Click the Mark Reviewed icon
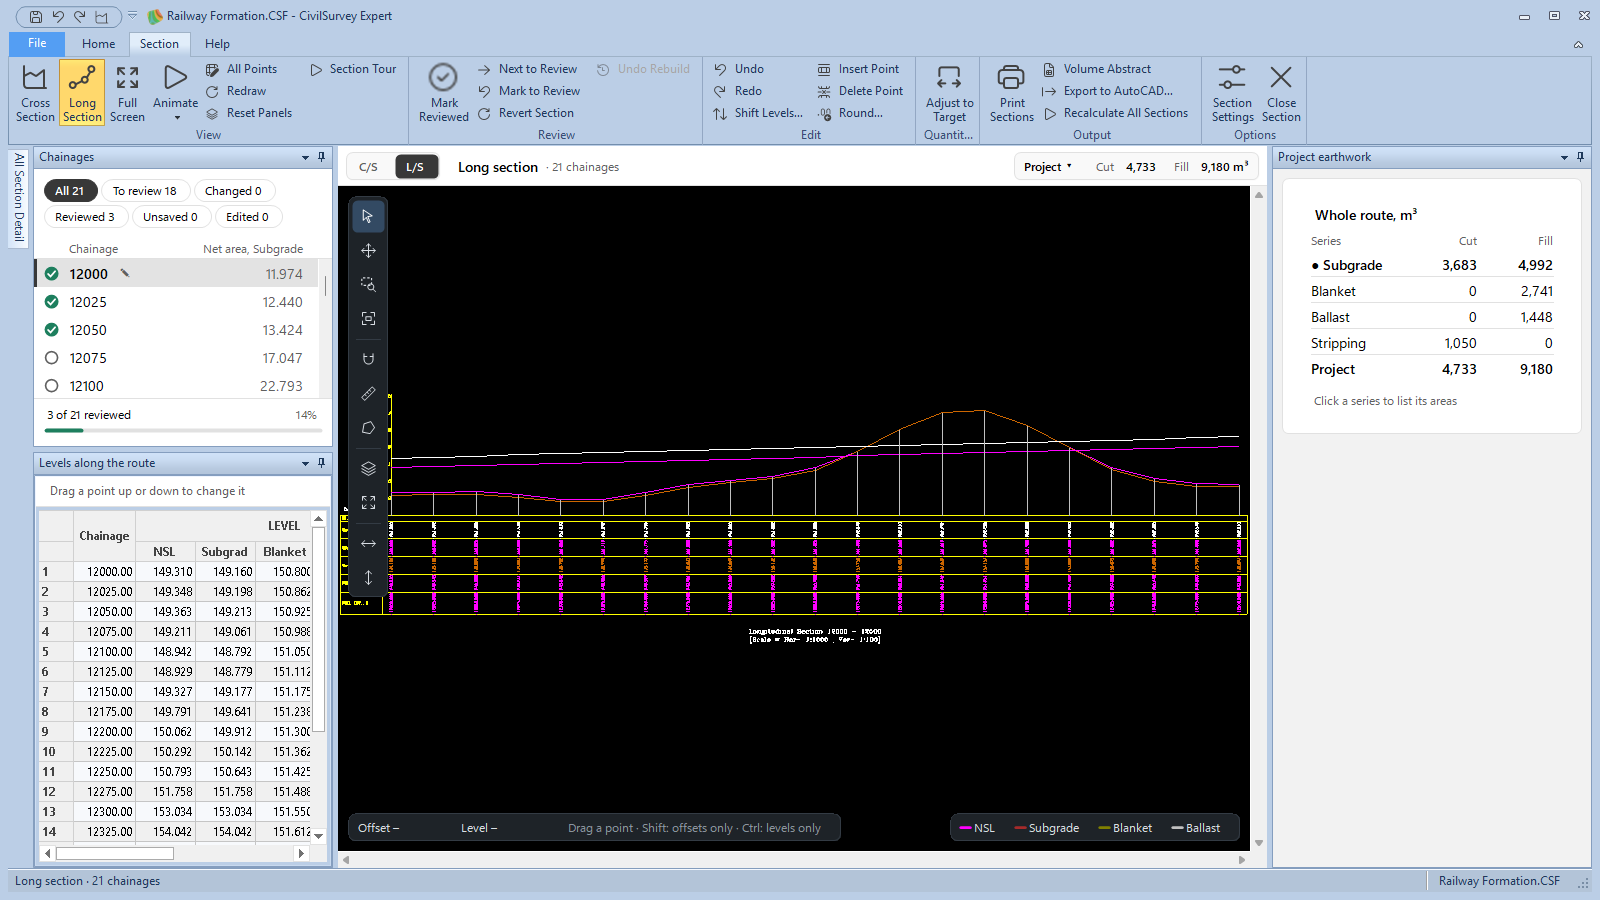 point(443,77)
